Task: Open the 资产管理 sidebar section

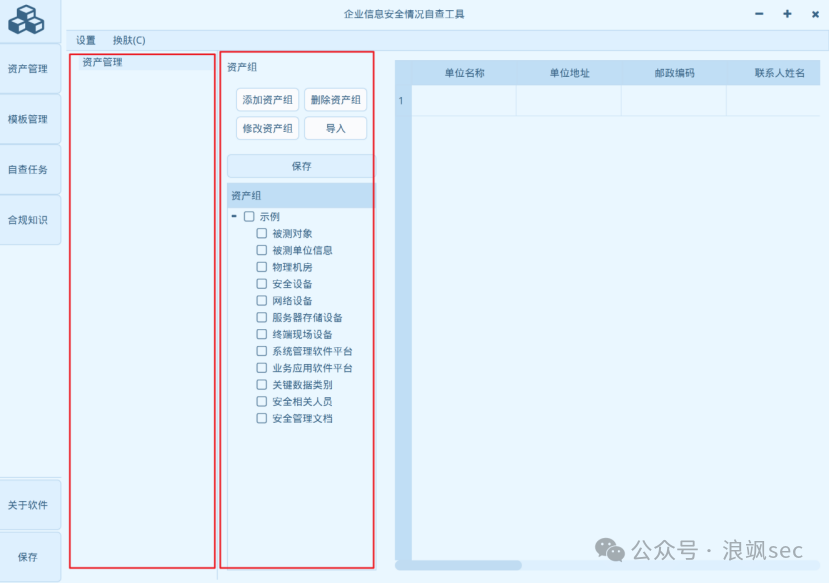Action: pos(30,69)
